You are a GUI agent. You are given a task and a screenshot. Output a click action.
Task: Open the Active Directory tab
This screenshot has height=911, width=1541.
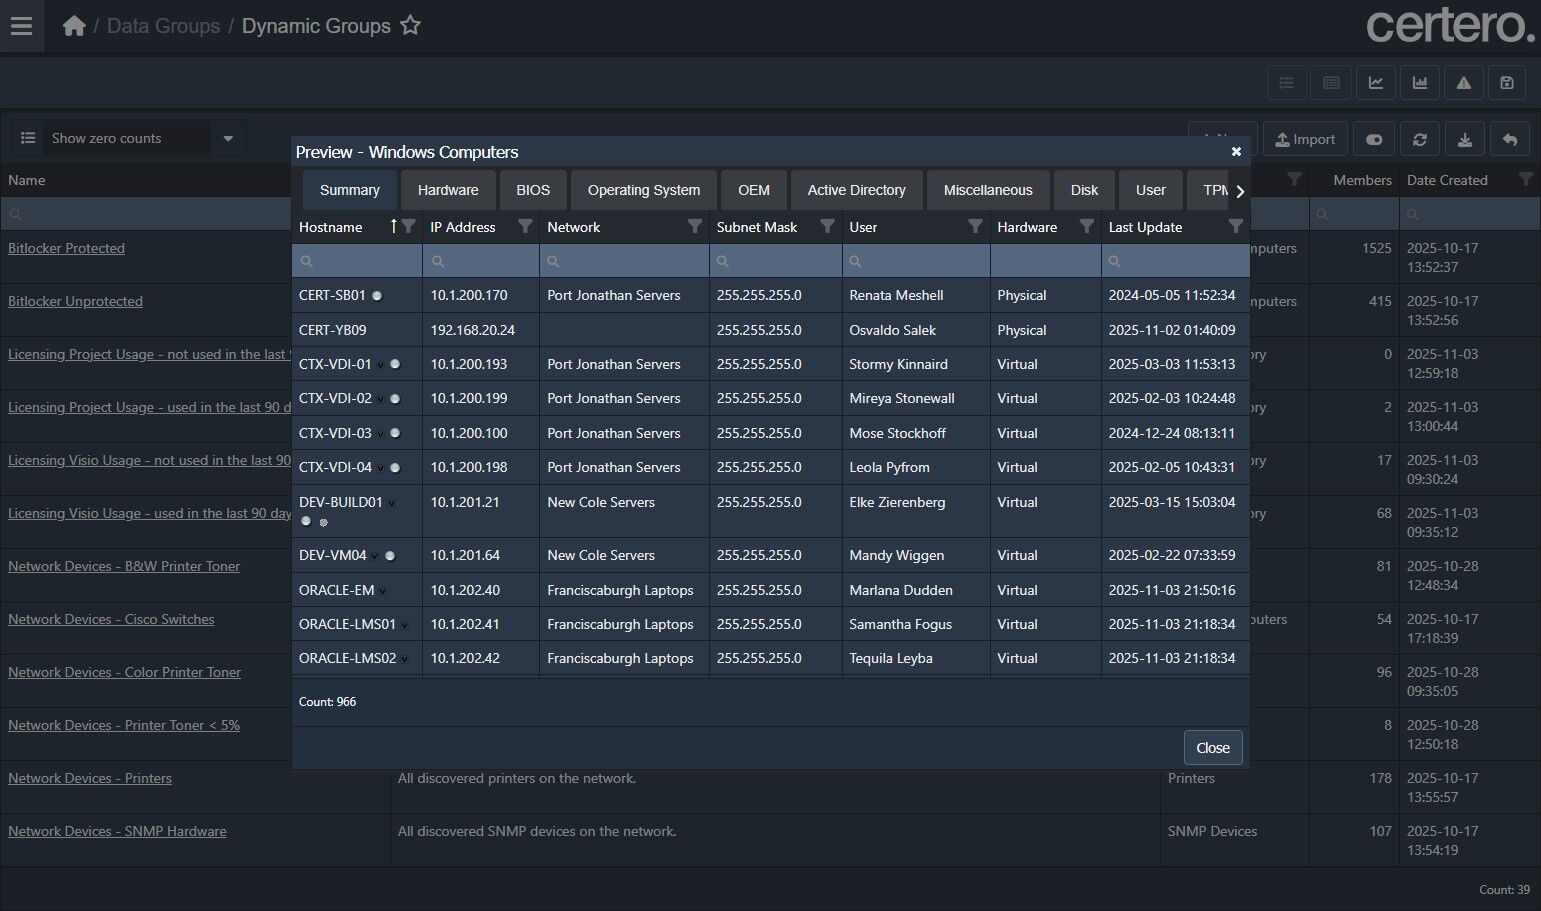pos(856,190)
